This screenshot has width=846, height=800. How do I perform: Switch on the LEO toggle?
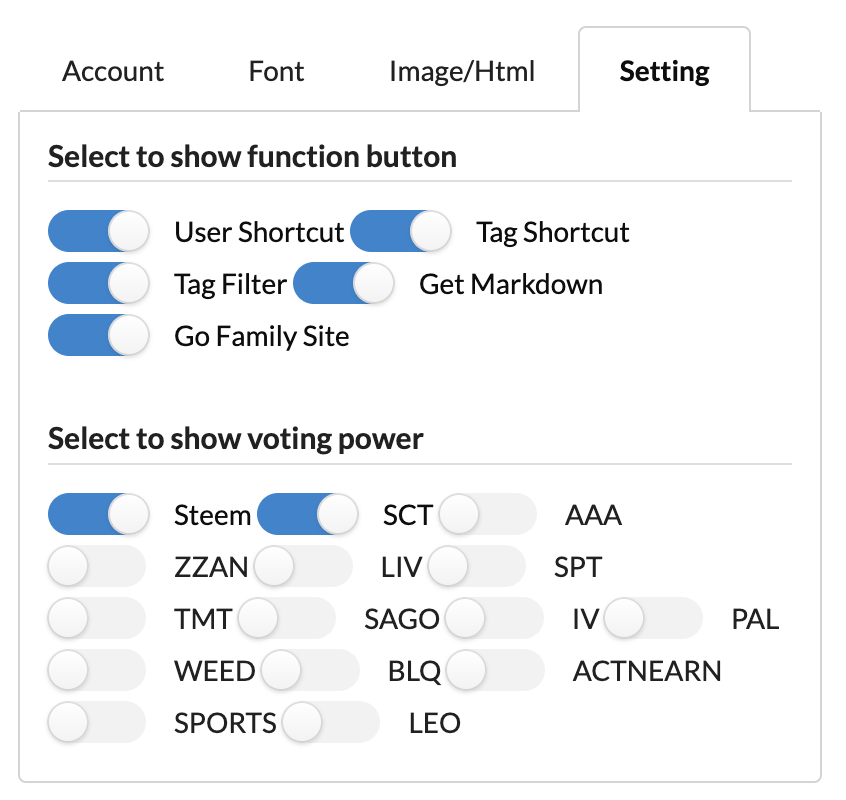(x=331, y=722)
